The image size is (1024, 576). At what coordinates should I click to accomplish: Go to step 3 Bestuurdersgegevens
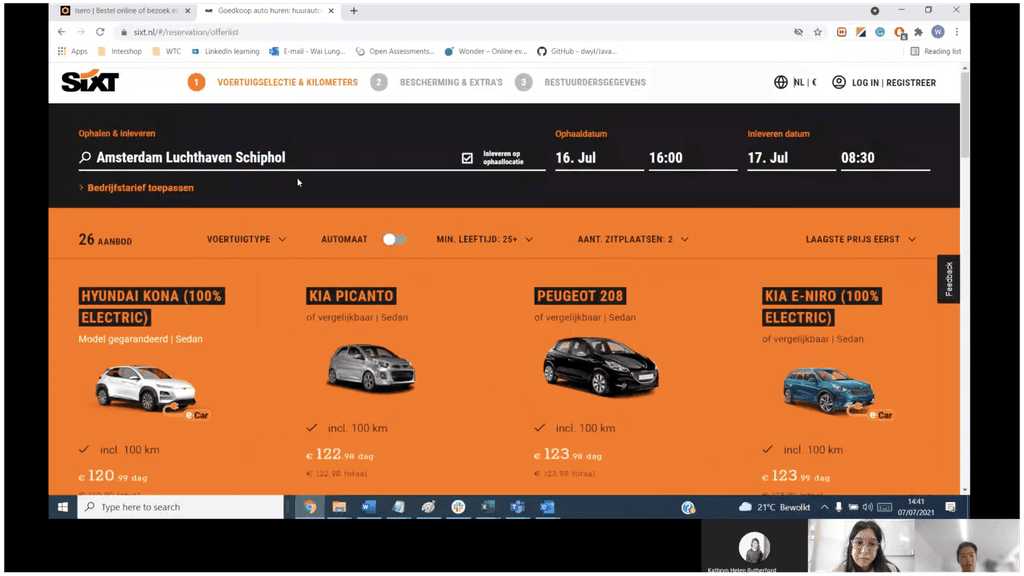point(580,82)
